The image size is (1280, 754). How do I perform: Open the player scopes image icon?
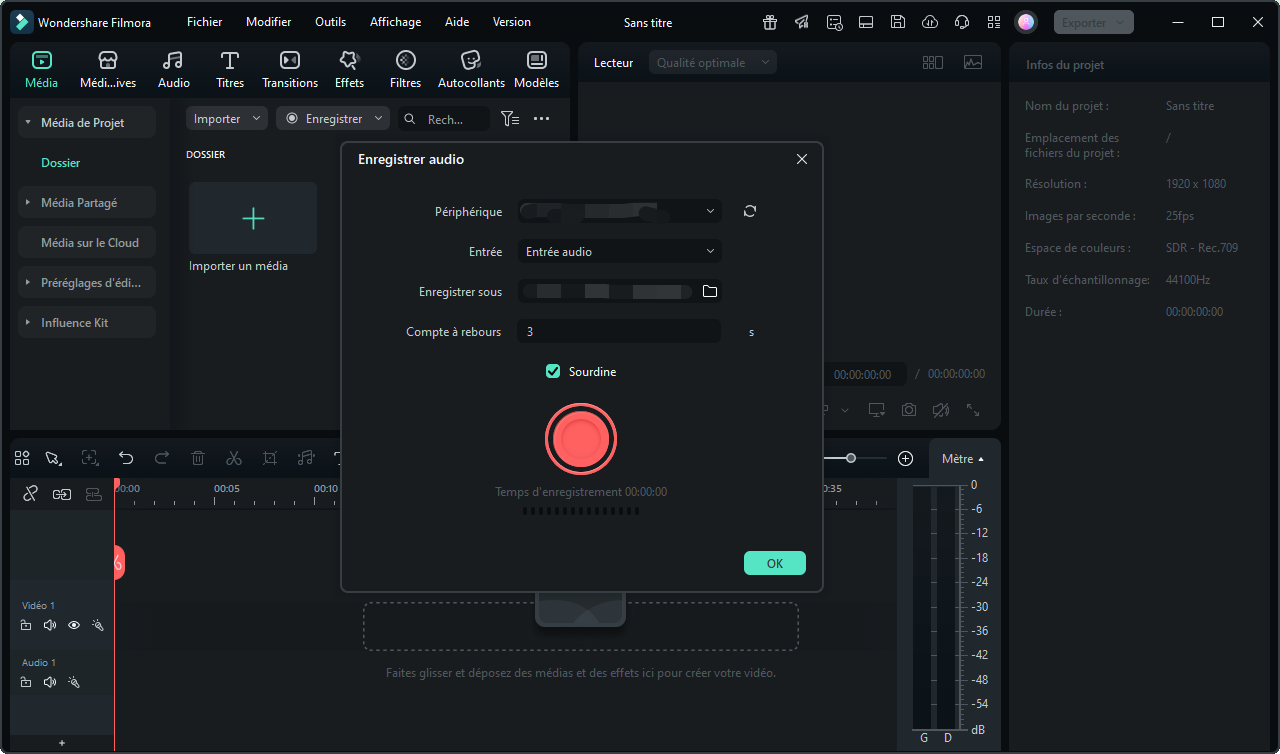(973, 62)
